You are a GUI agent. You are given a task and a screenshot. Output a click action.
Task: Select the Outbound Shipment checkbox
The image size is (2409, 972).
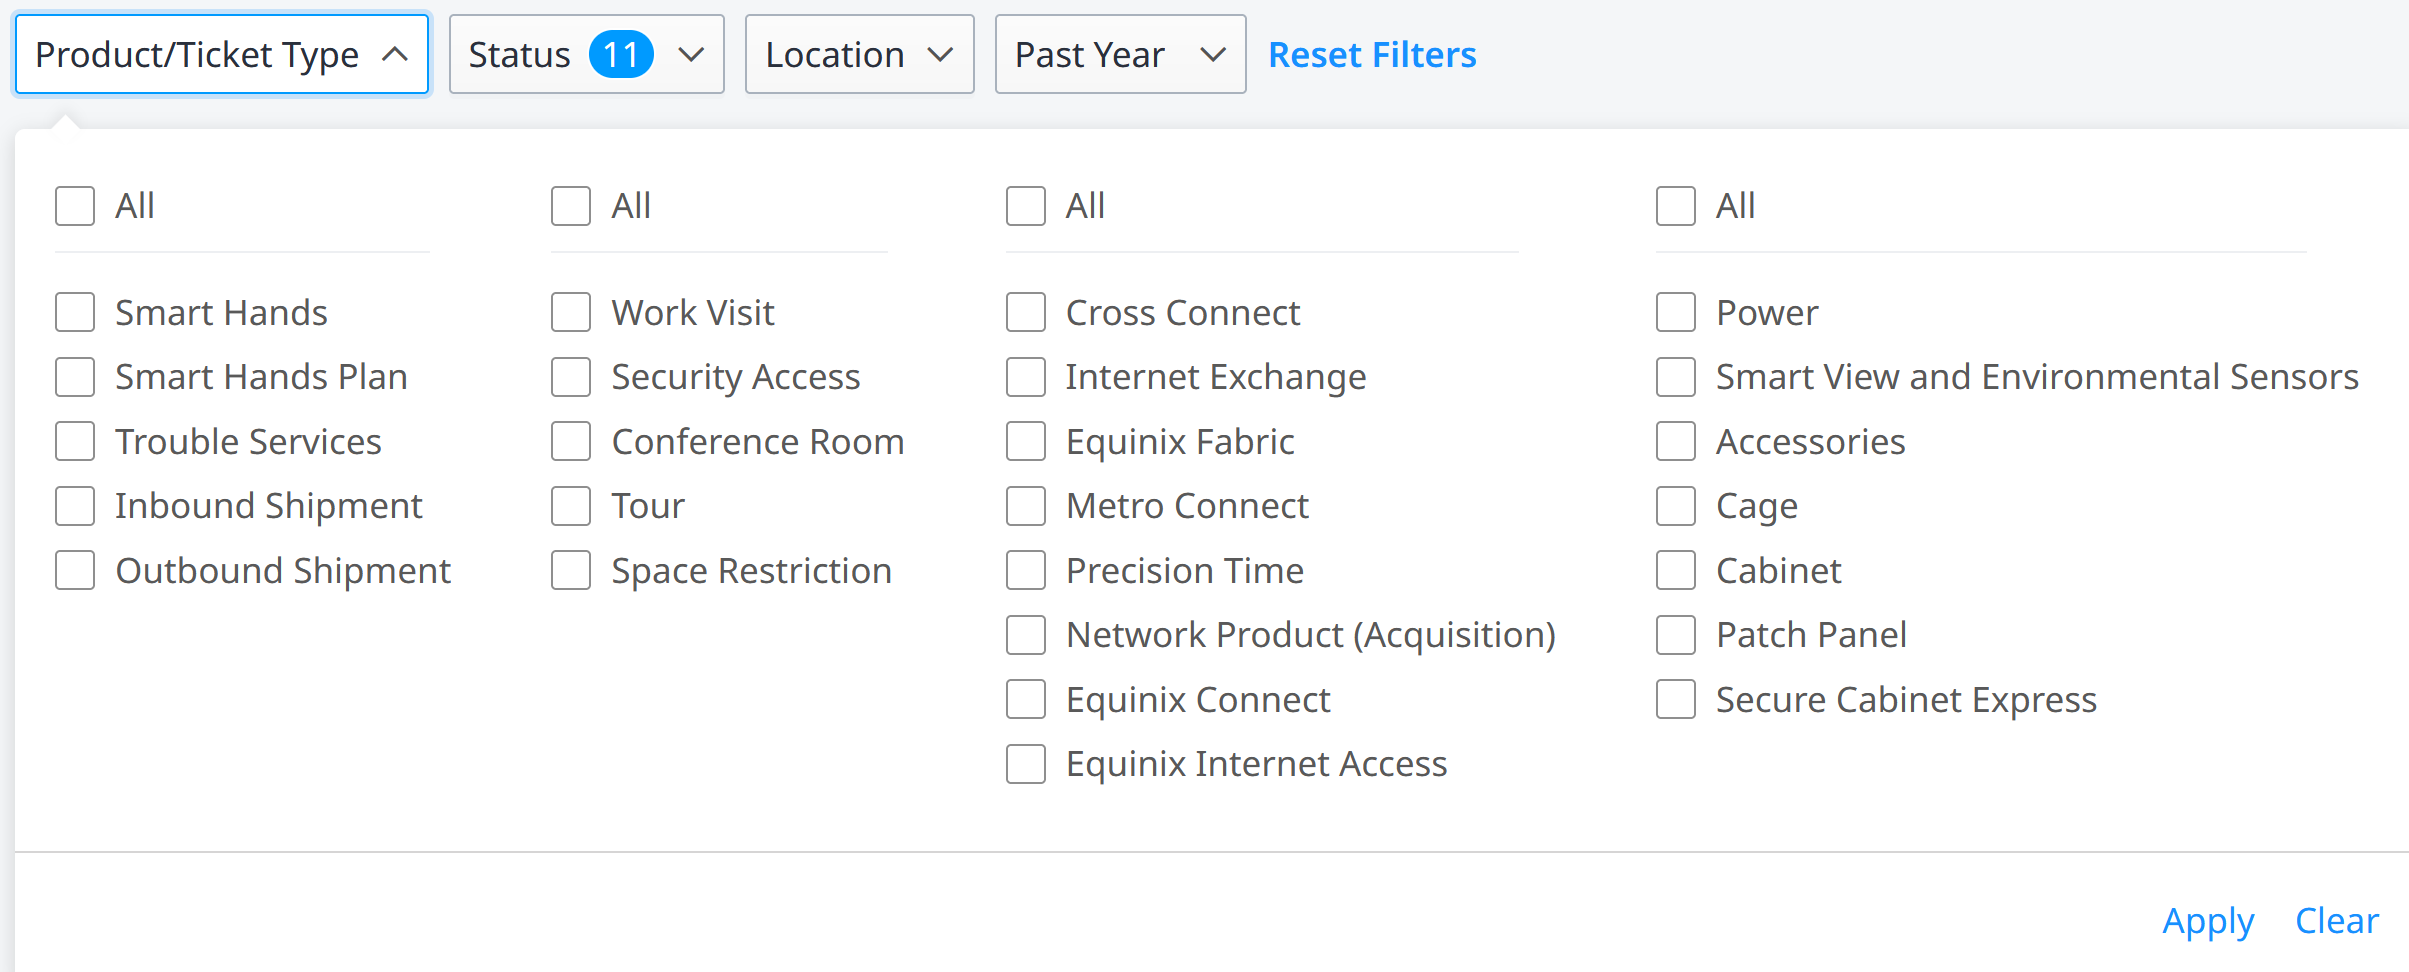point(75,570)
